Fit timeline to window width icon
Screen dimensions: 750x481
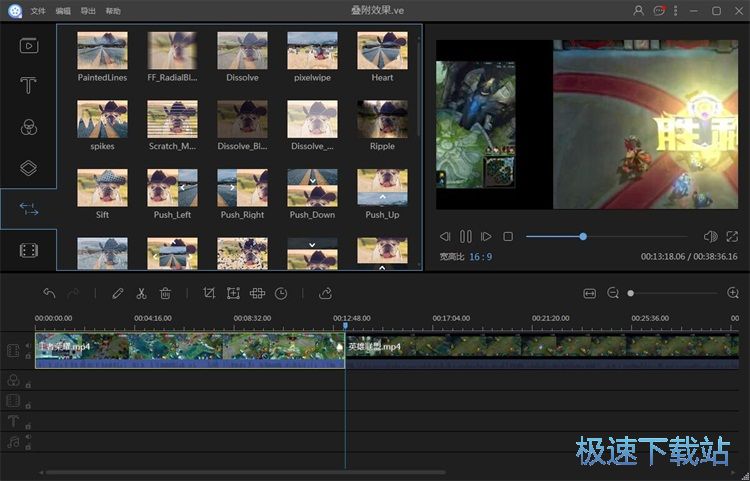pos(590,293)
